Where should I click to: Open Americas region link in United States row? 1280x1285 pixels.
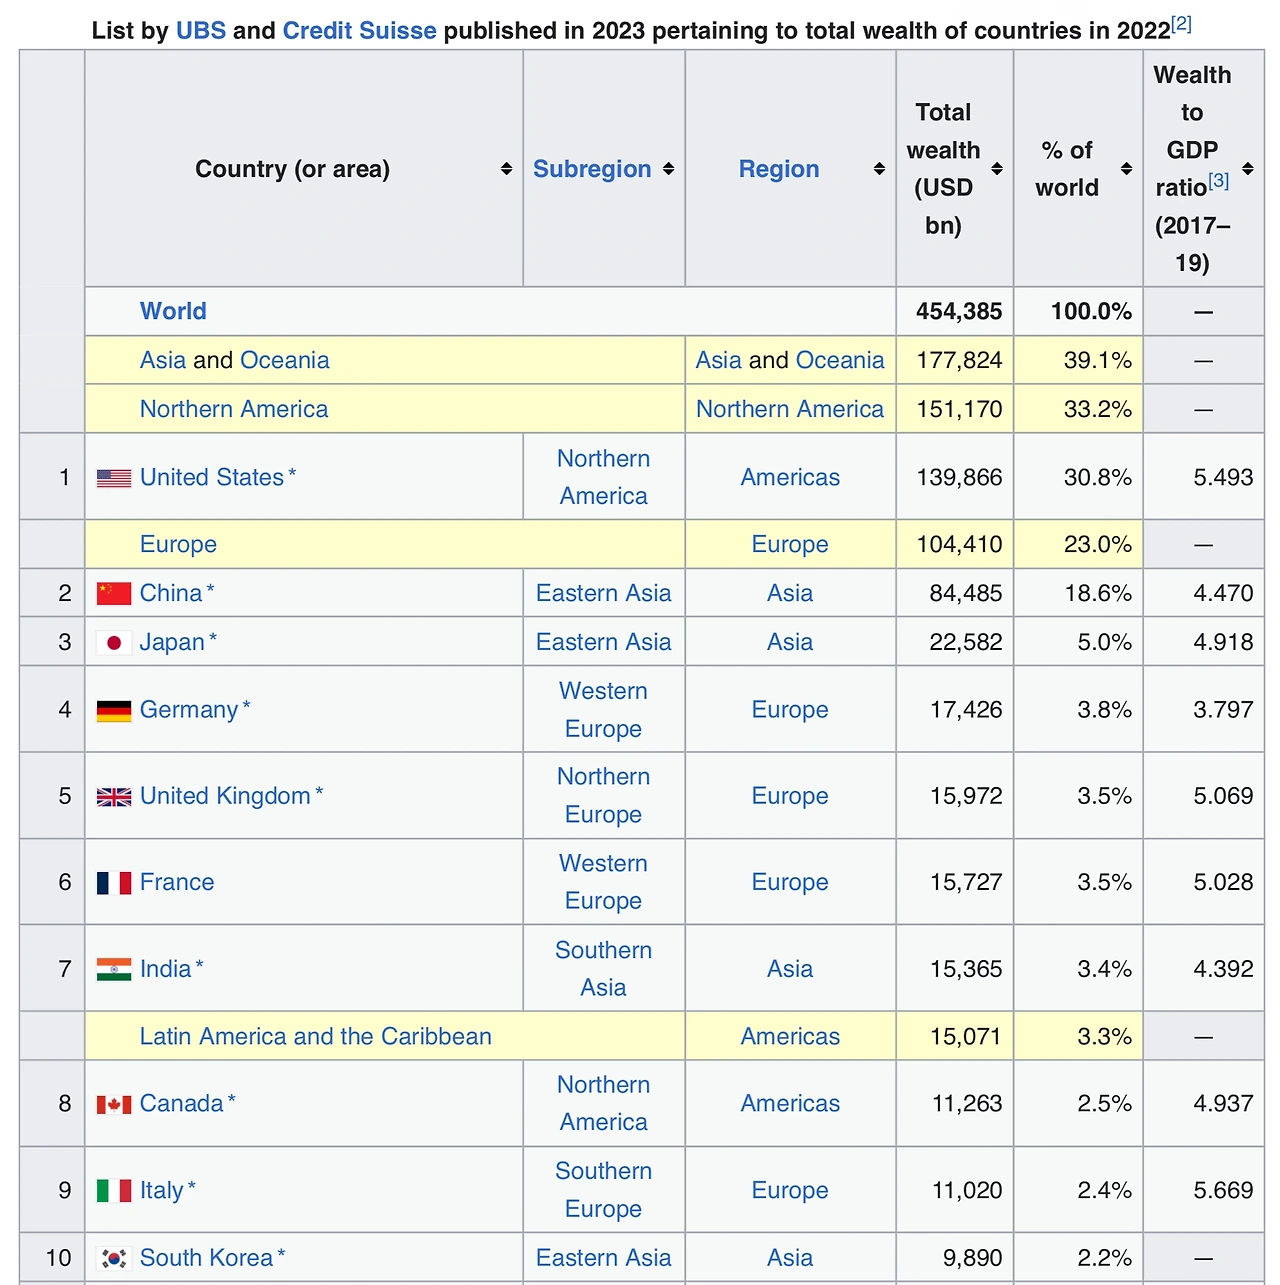click(x=790, y=478)
